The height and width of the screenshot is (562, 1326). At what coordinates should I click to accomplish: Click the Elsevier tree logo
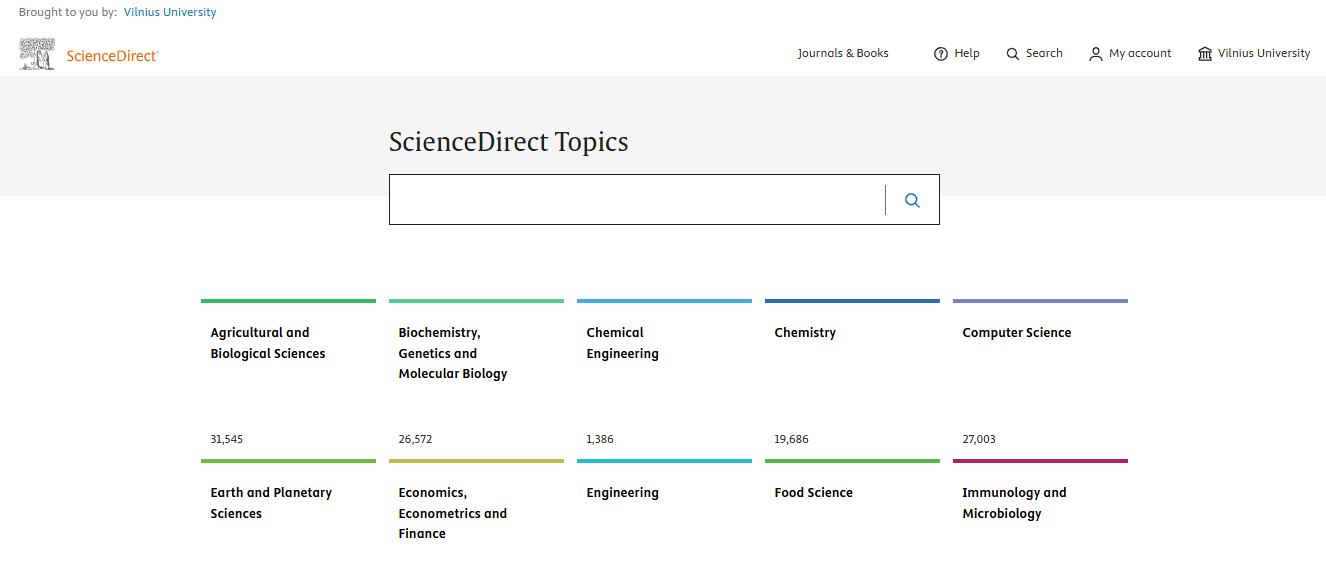coord(37,54)
